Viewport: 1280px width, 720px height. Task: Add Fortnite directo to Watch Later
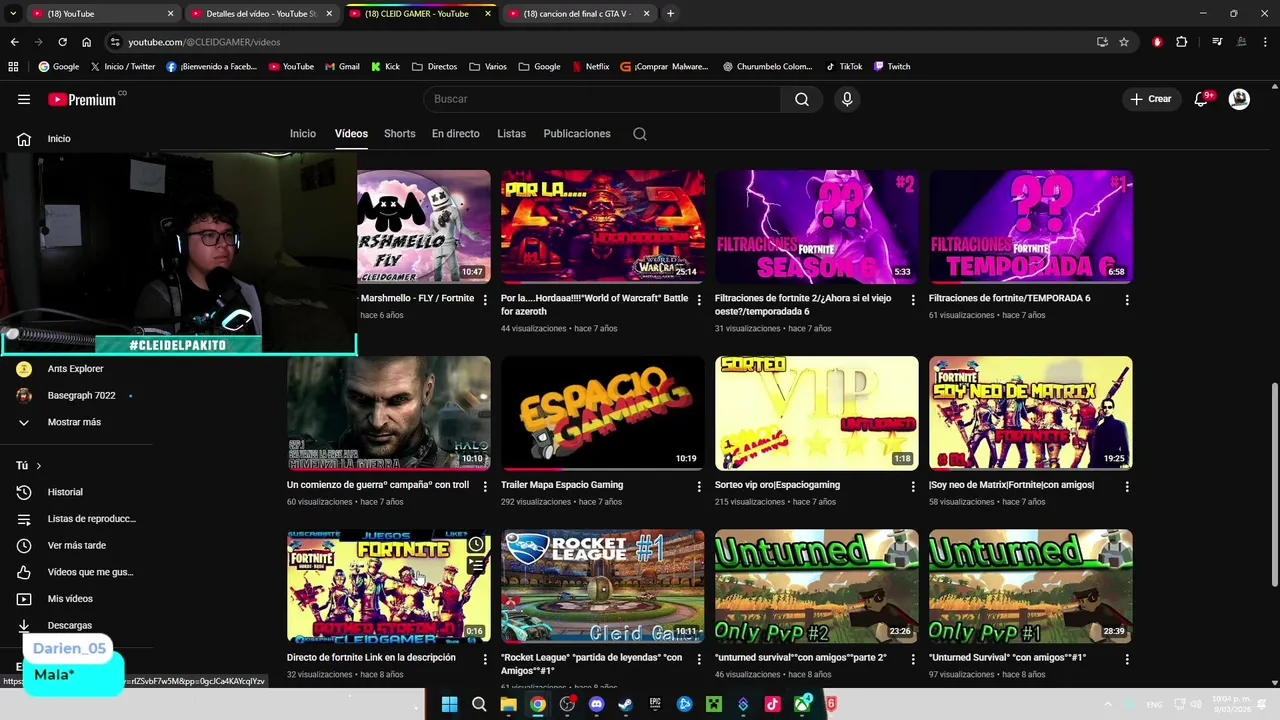pyautogui.click(x=476, y=544)
